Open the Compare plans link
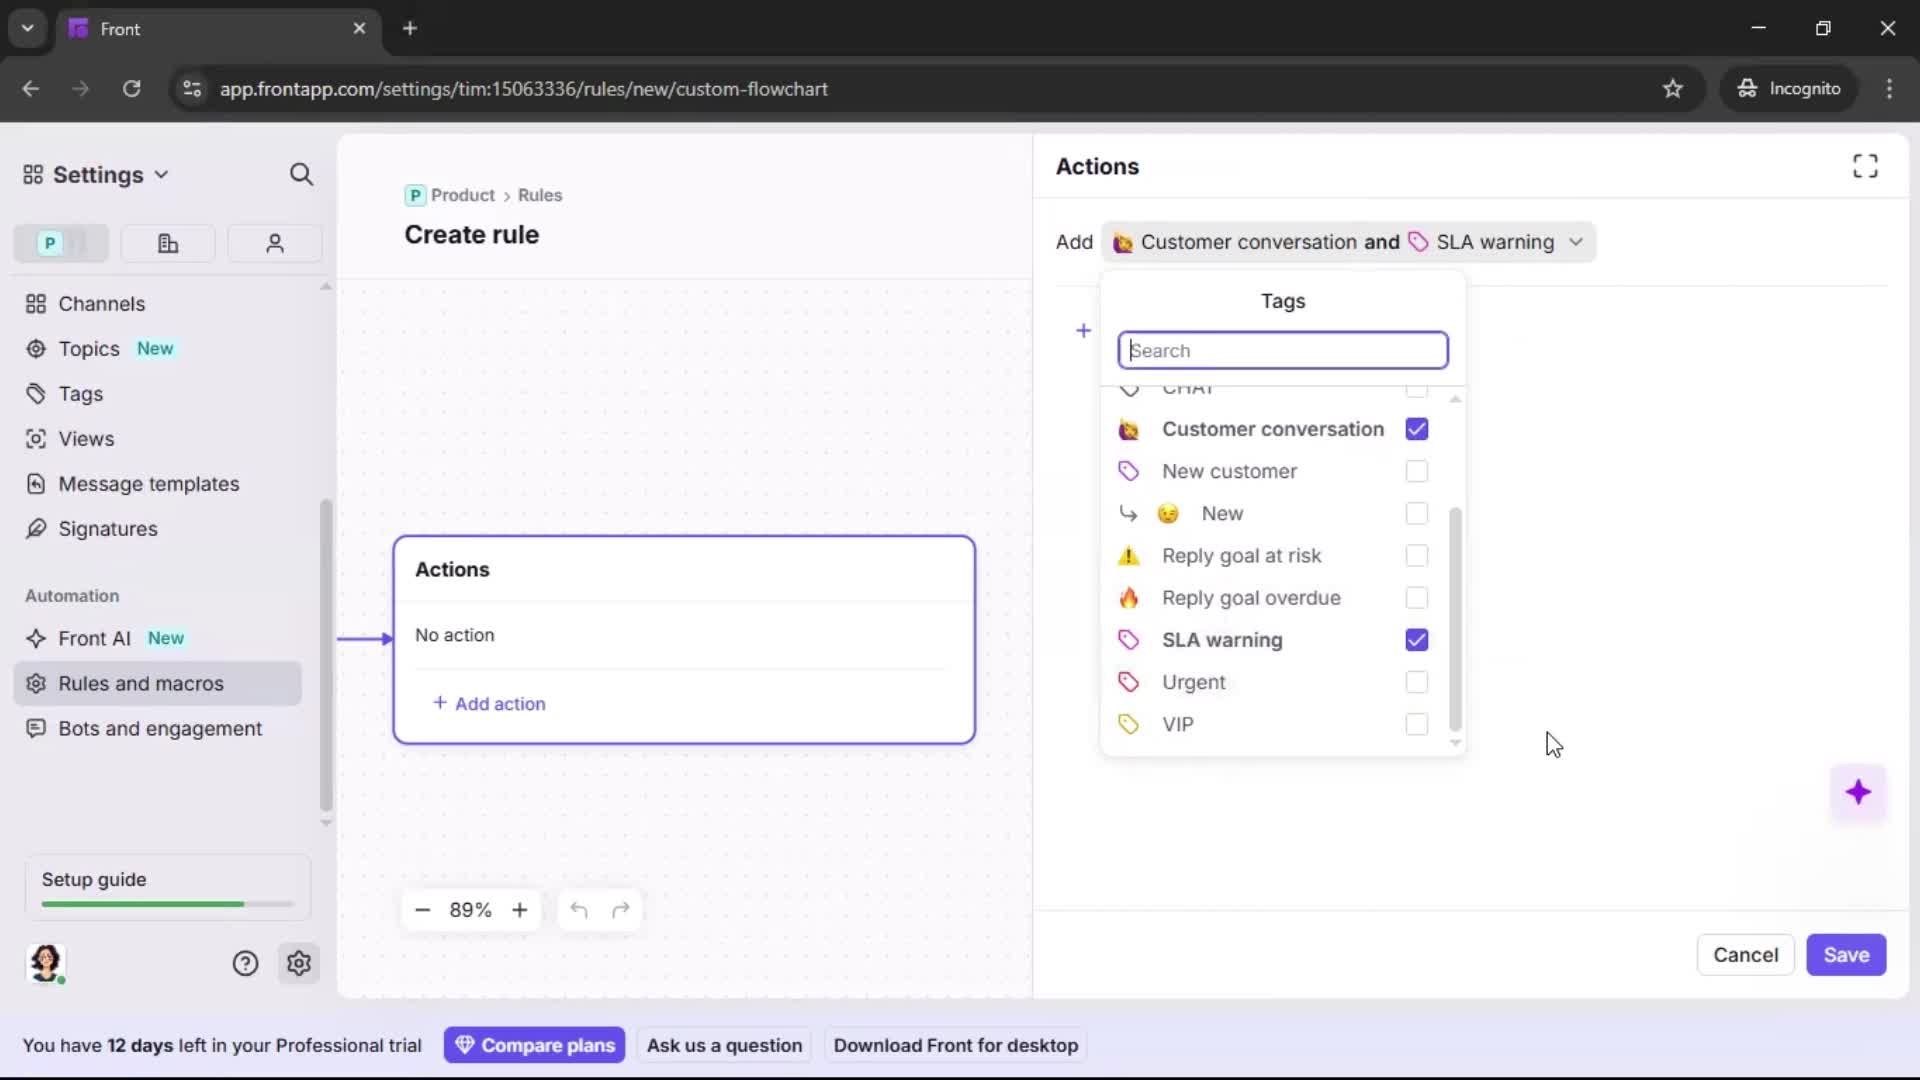 tap(534, 1044)
